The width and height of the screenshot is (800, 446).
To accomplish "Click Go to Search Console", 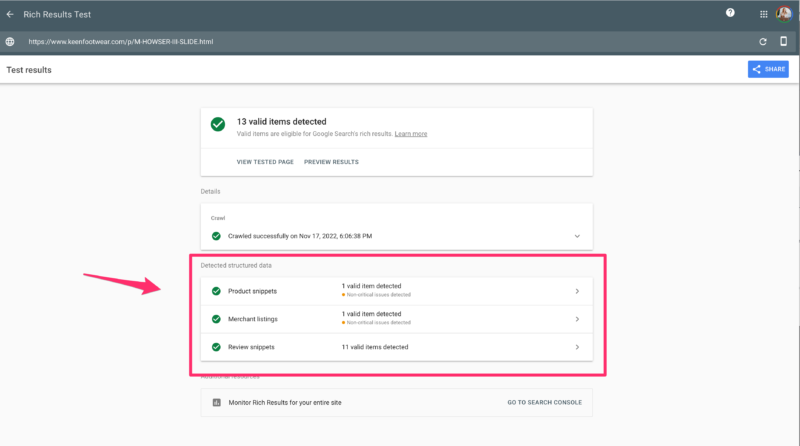I will coord(543,402).
